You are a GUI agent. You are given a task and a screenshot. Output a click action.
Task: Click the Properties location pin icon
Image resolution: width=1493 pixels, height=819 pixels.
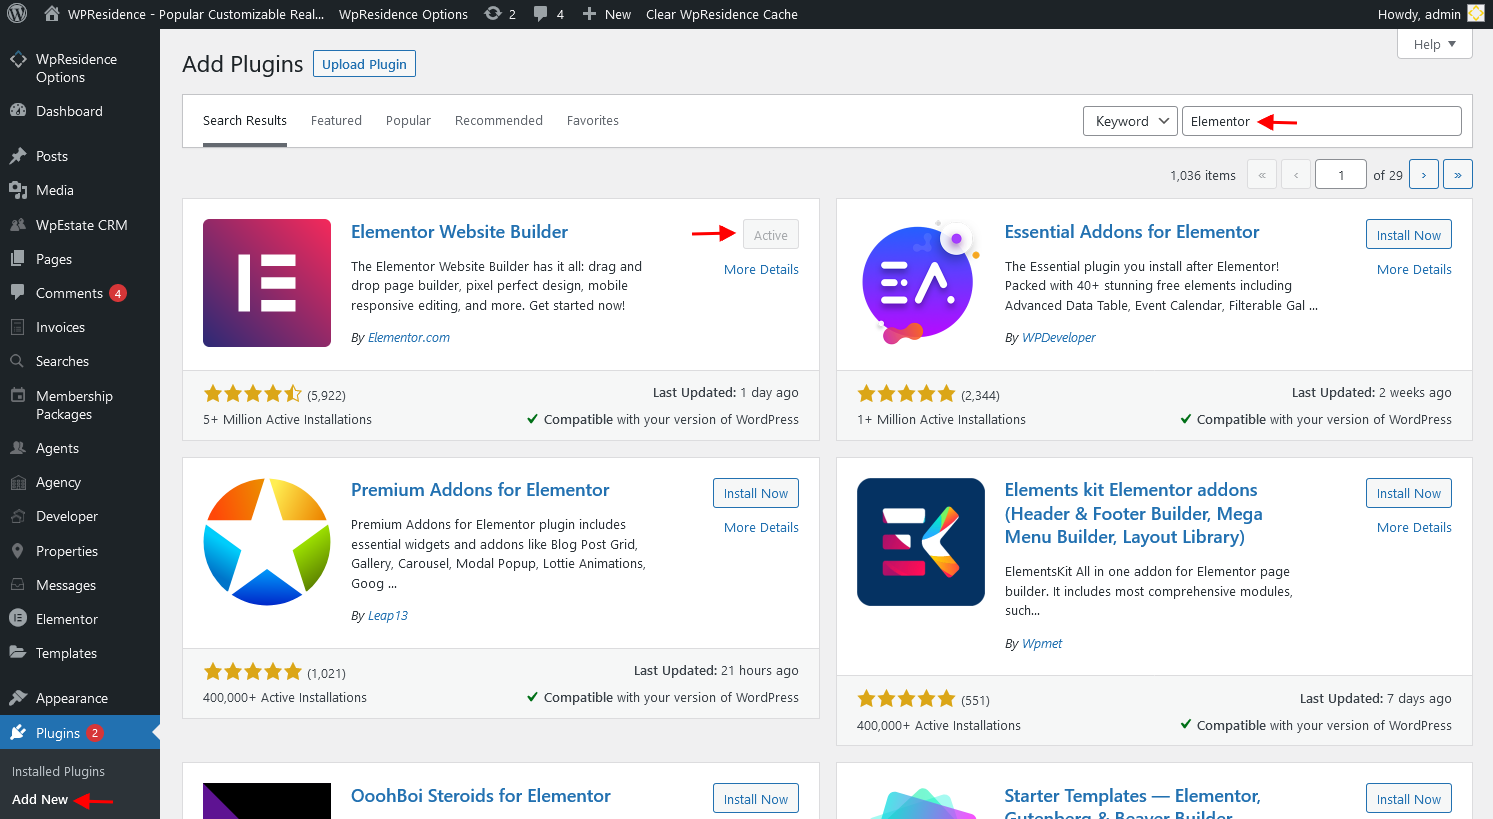click(x=18, y=551)
